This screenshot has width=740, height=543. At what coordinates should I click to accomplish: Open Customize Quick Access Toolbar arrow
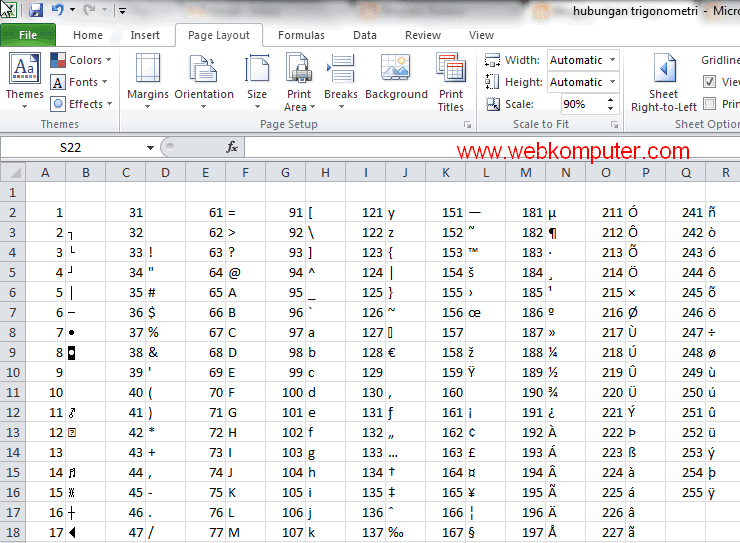point(122,10)
